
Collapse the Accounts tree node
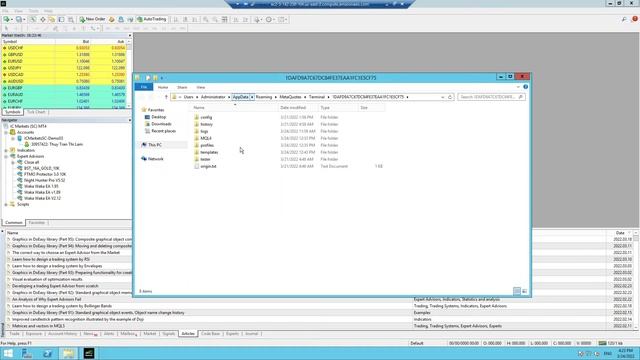(6, 132)
